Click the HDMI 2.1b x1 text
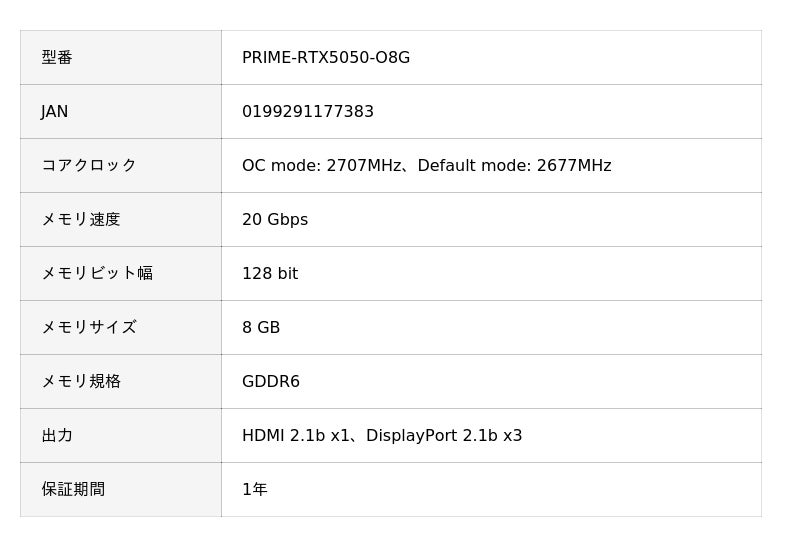Viewport: 800px width, 547px height. 295,436
